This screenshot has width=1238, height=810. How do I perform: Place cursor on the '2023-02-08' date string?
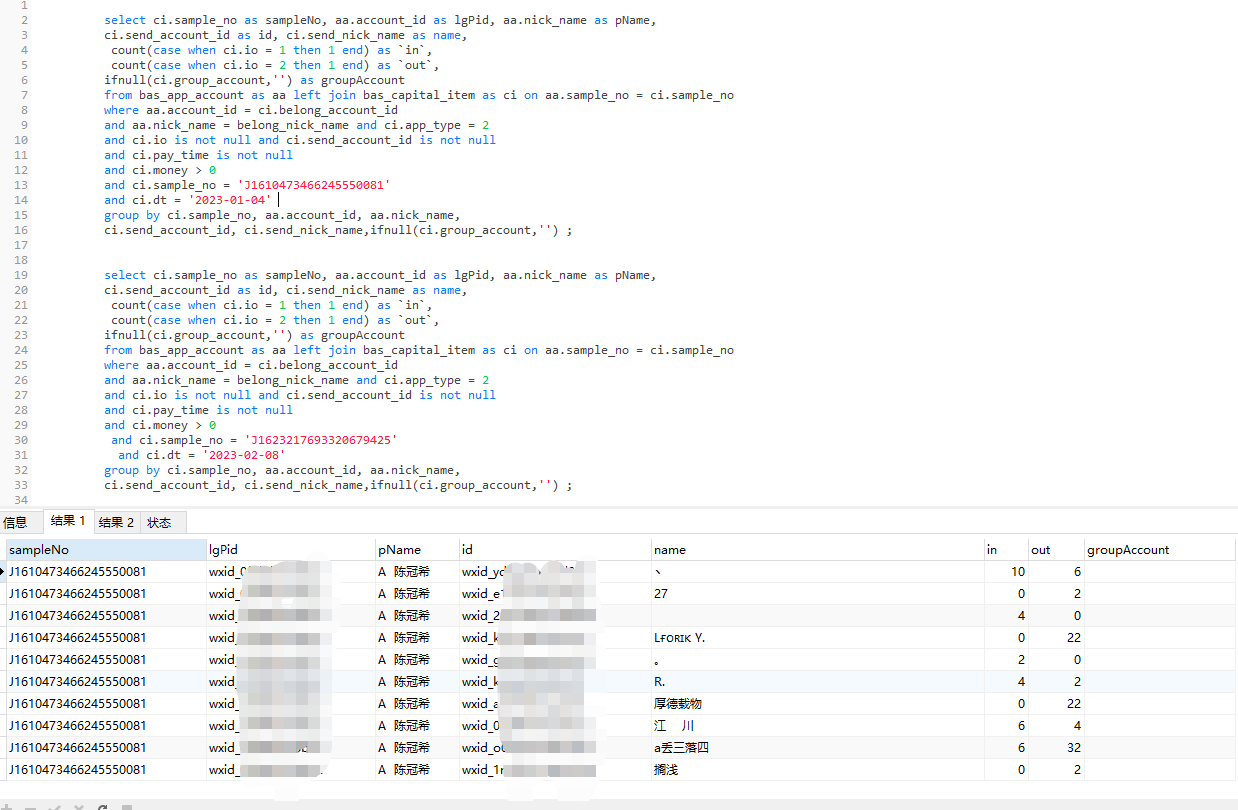[x=244, y=455]
